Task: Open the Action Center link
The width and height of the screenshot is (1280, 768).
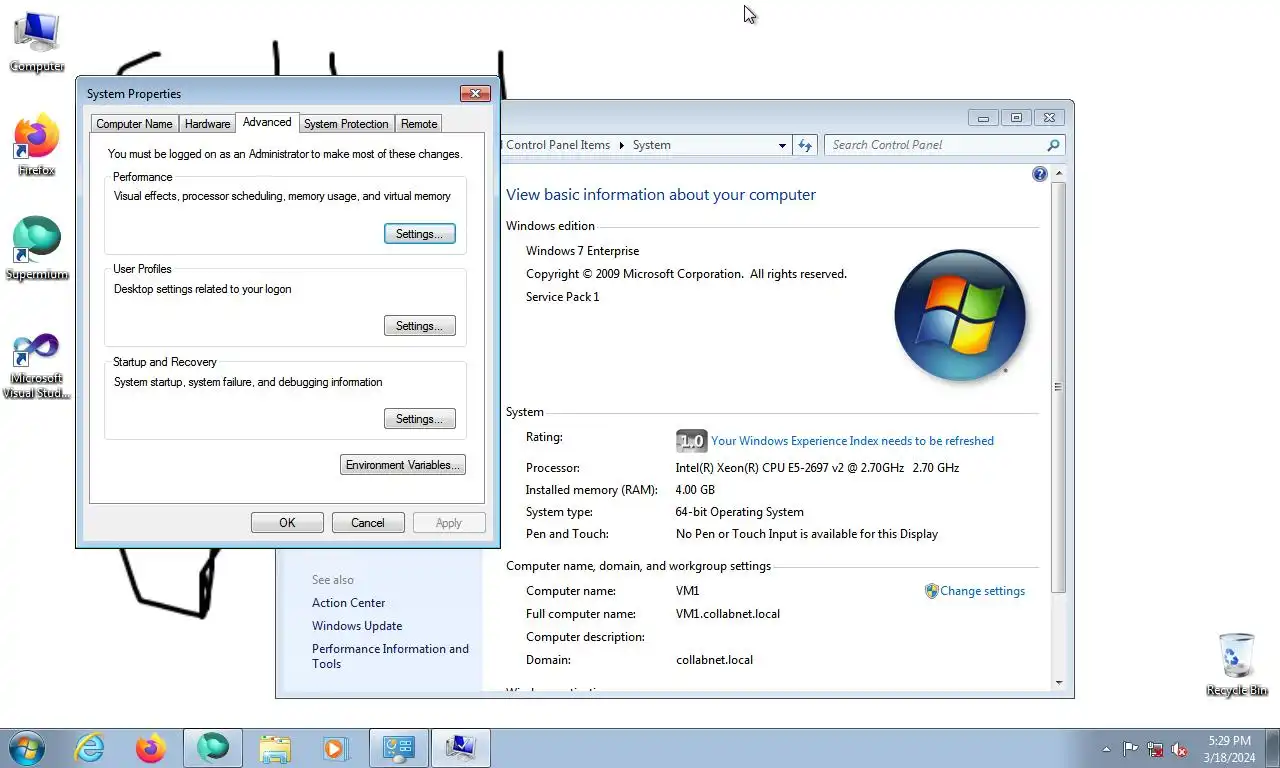Action: pyautogui.click(x=348, y=603)
